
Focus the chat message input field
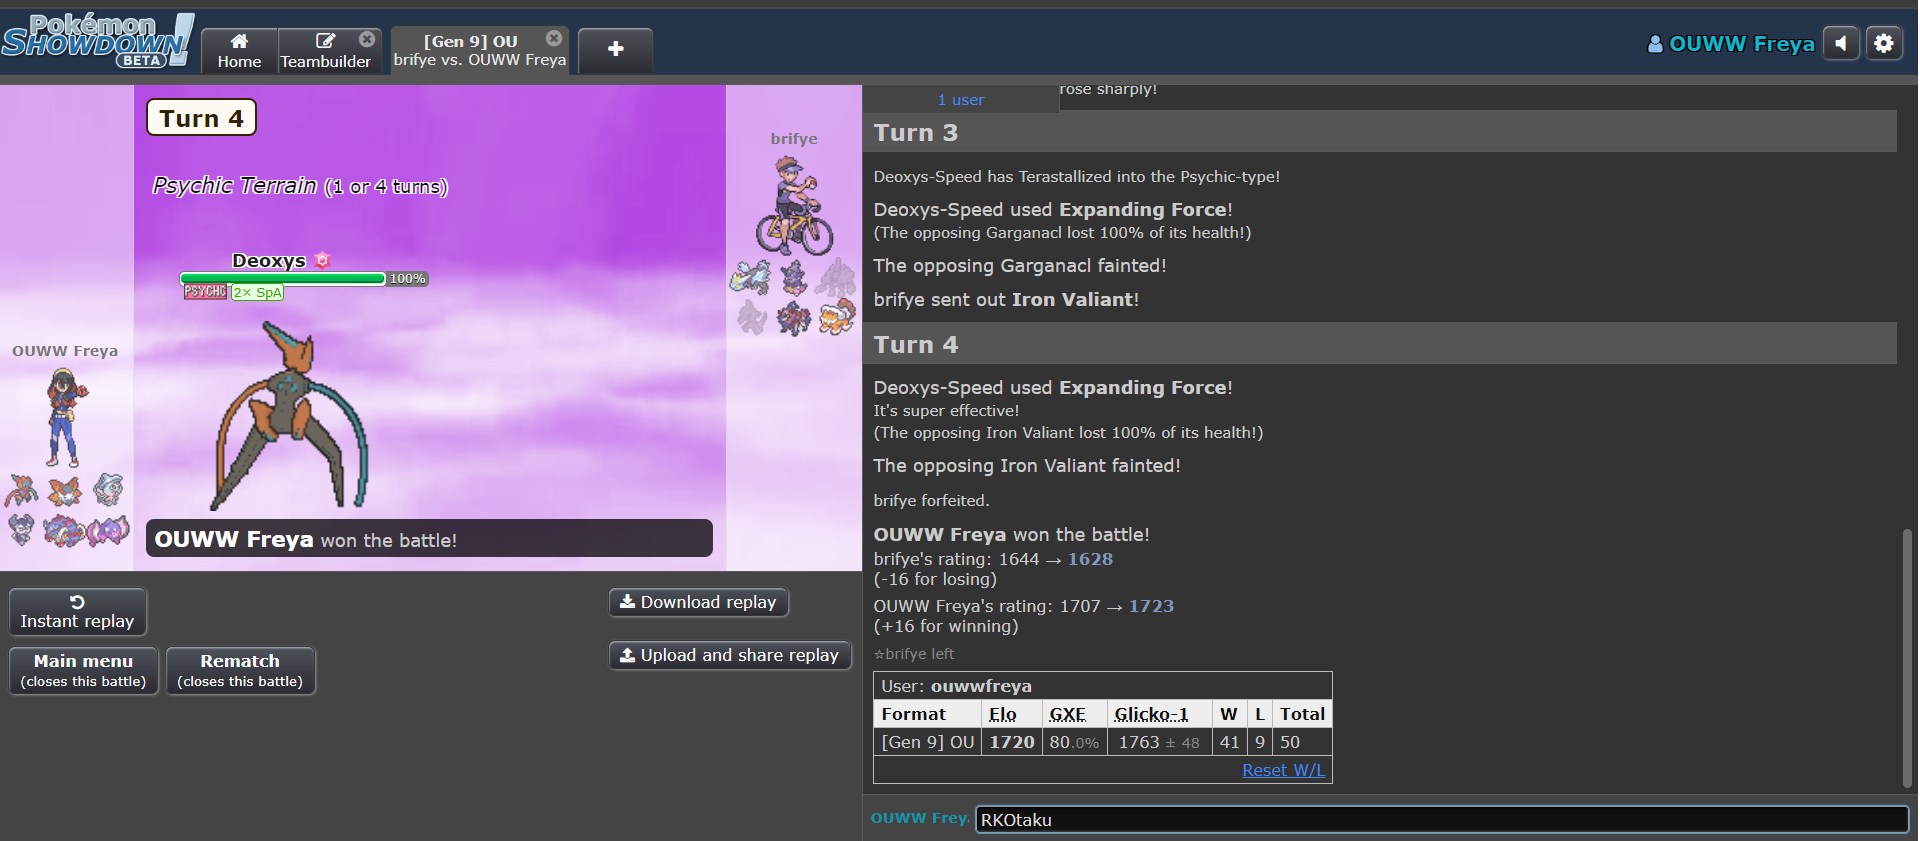point(1441,819)
